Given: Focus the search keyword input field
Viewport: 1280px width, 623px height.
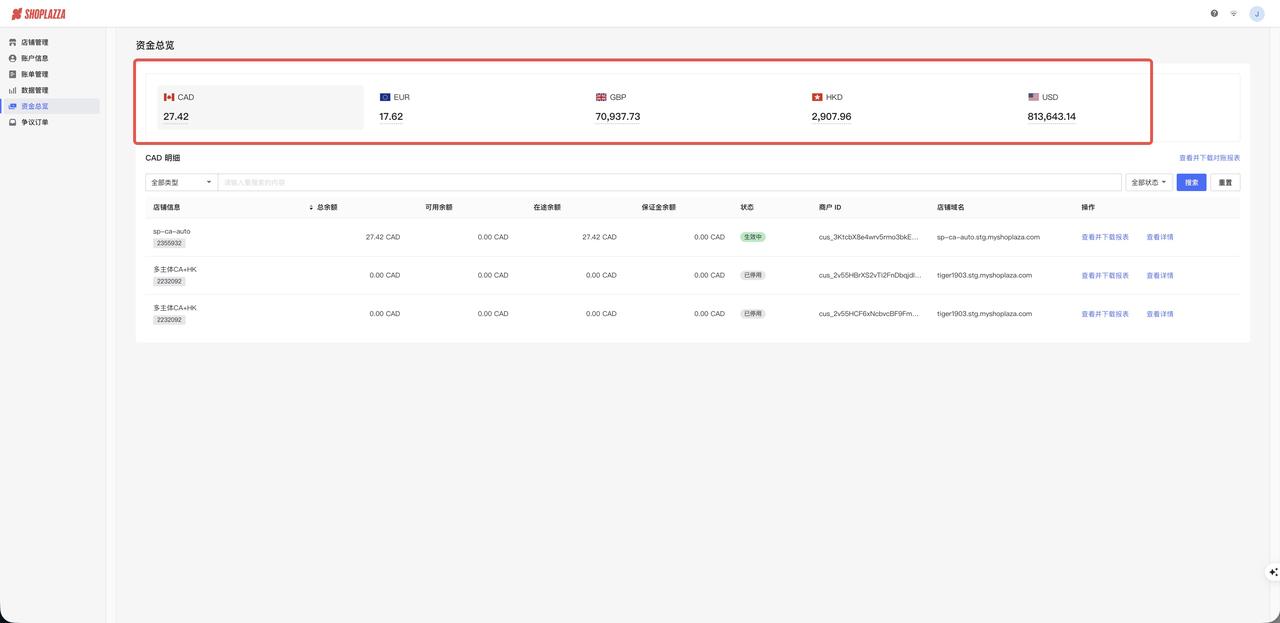Looking at the screenshot, I should point(669,183).
